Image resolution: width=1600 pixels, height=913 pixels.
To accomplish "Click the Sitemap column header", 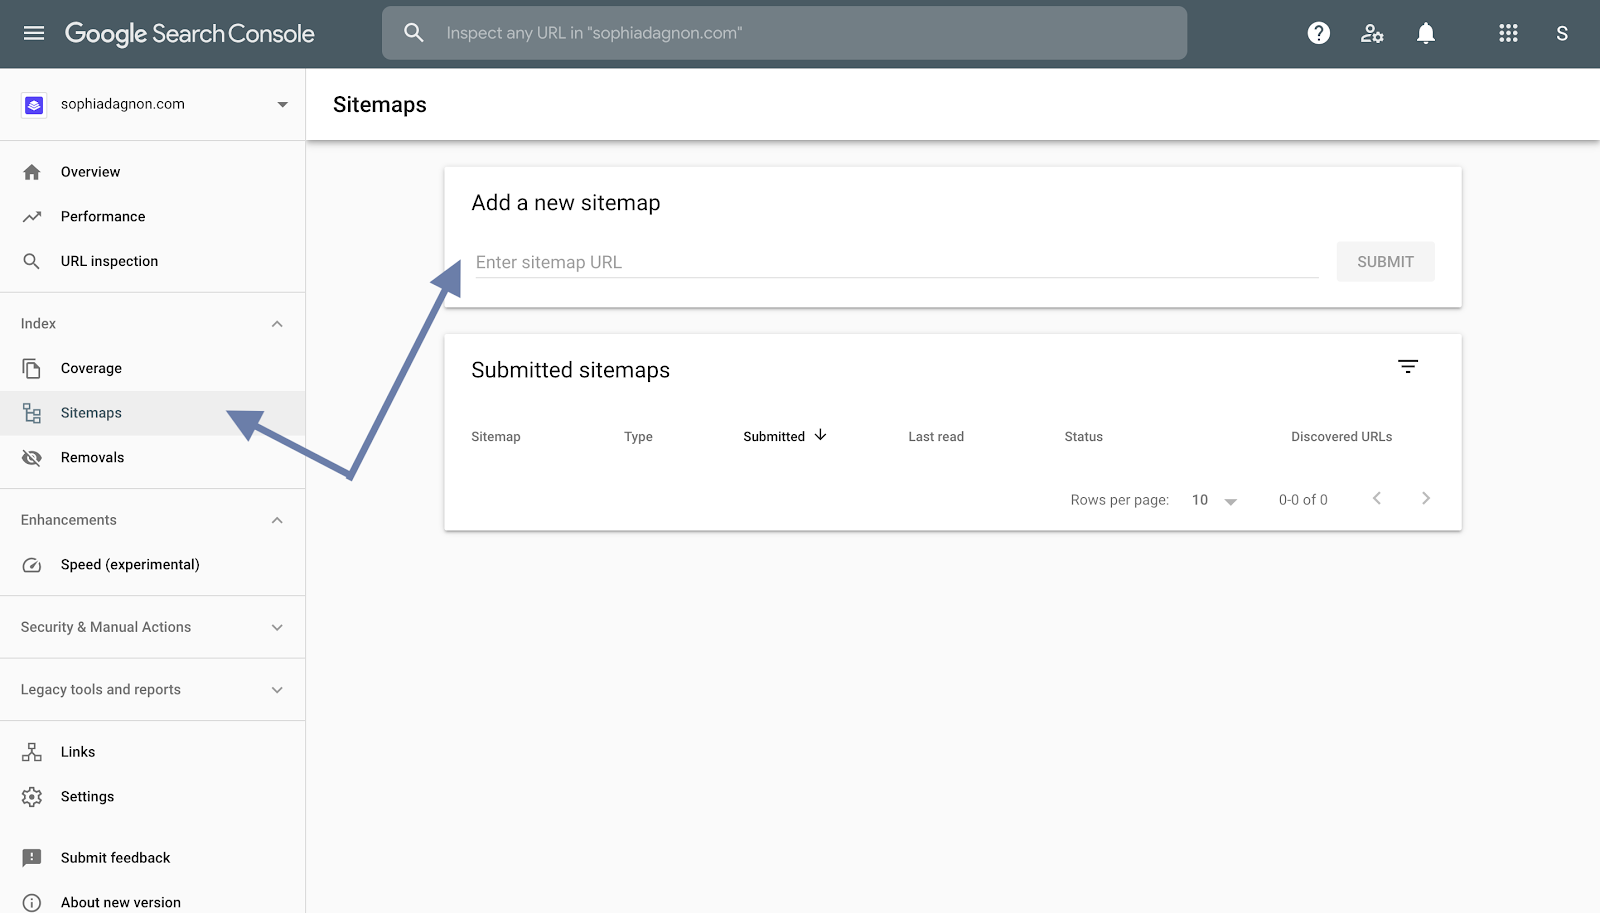I will [496, 437].
